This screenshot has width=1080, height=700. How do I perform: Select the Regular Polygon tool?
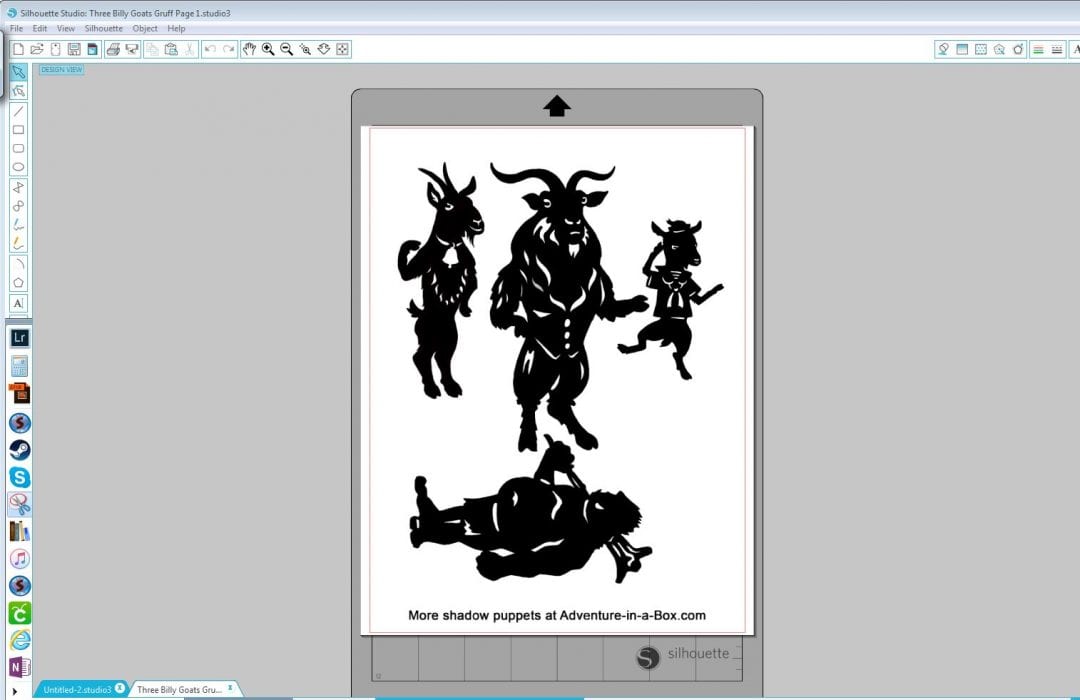(x=19, y=282)
